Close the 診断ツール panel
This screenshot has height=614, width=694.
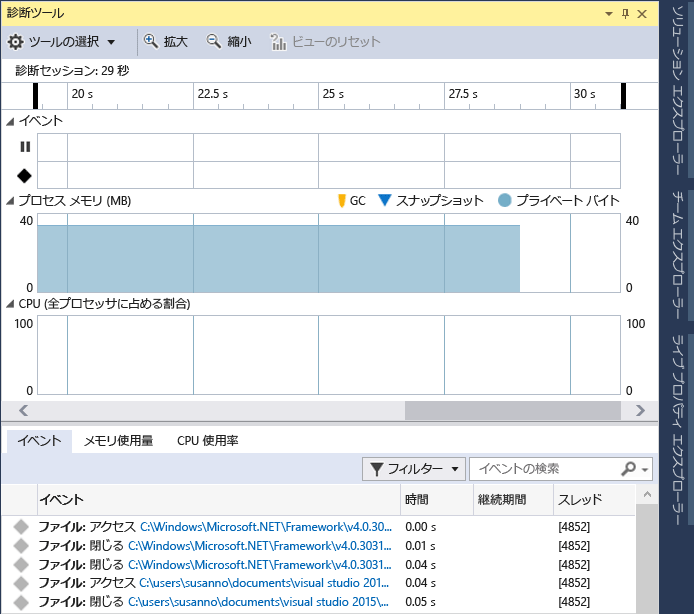(642, 14)
